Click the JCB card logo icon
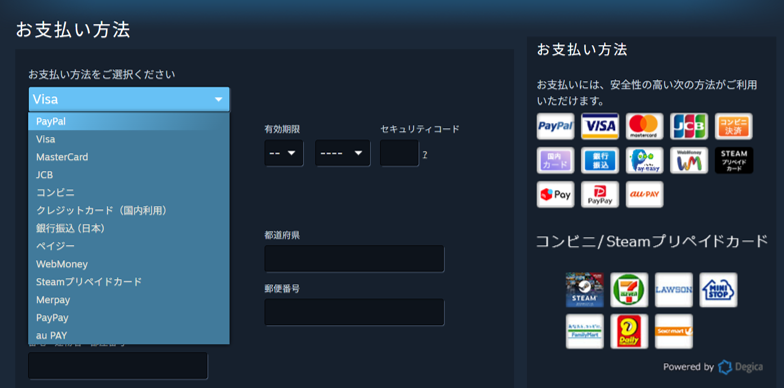 [688, 126]
